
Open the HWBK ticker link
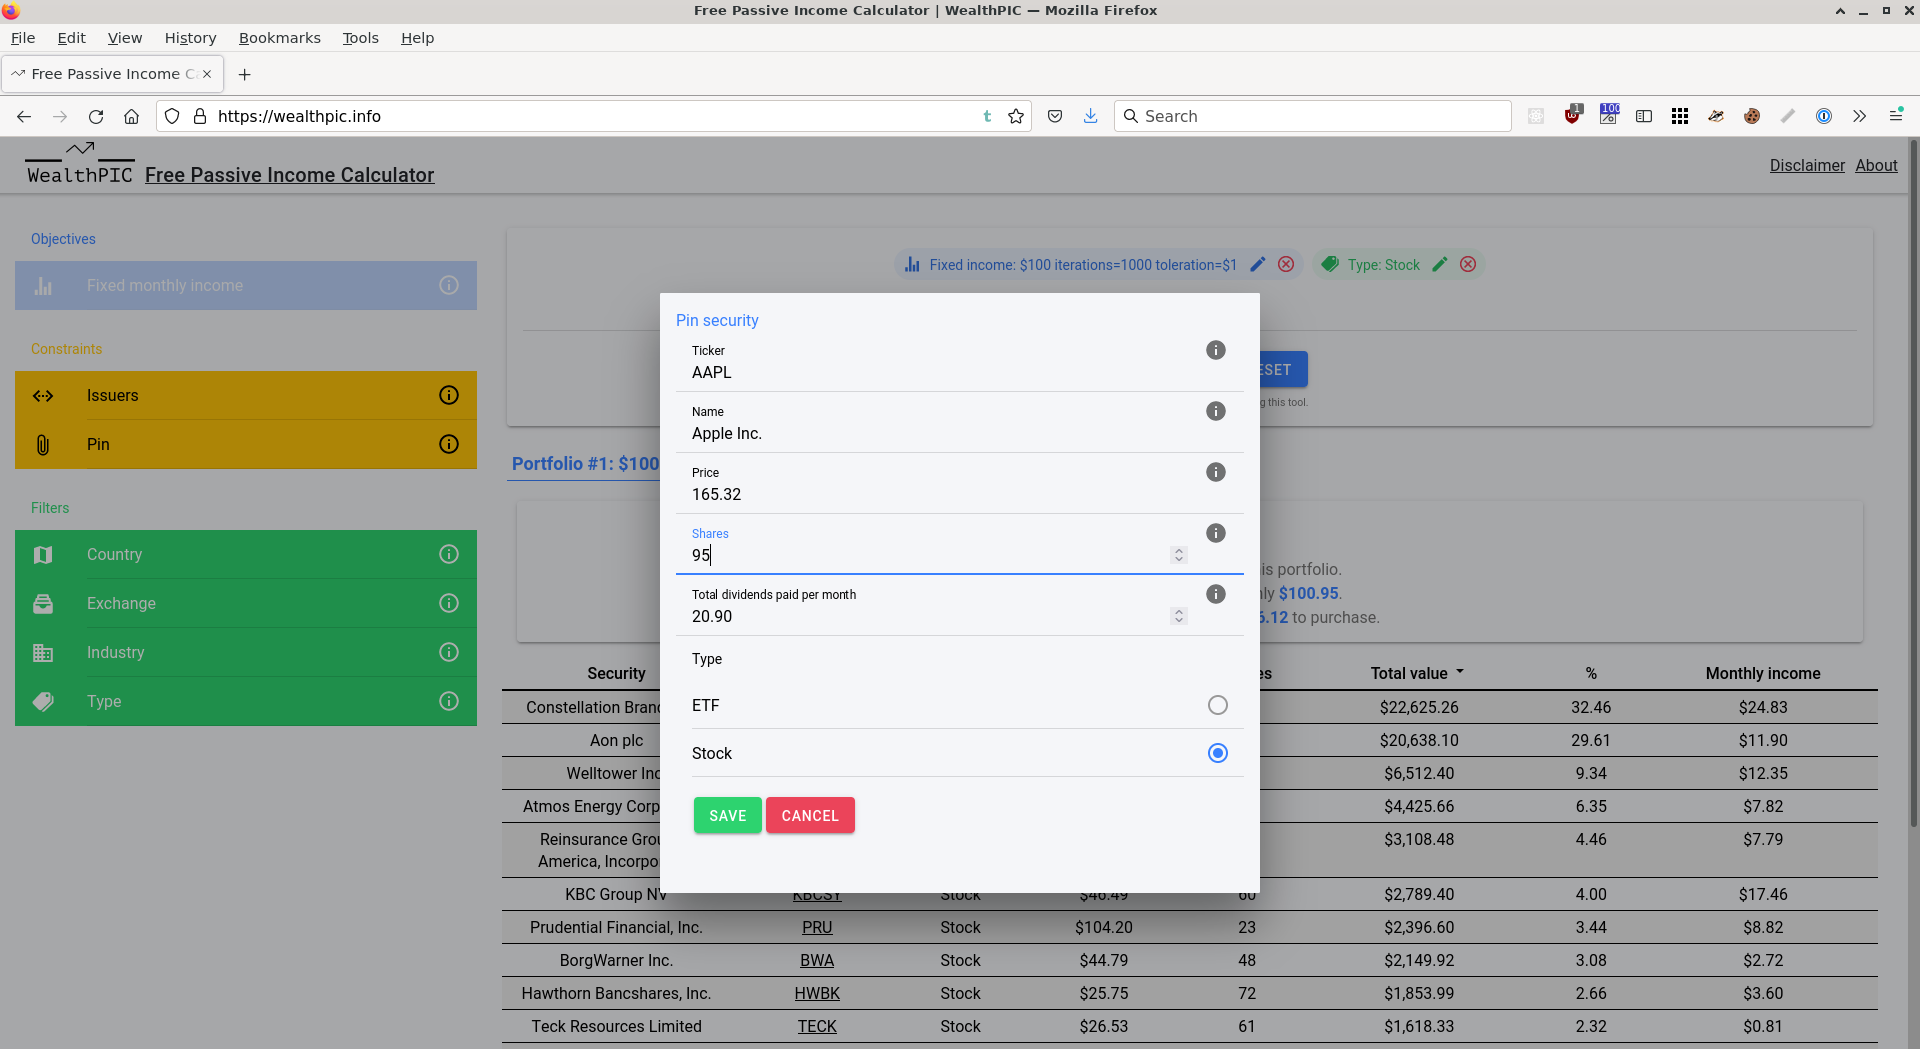coord(817,993)
